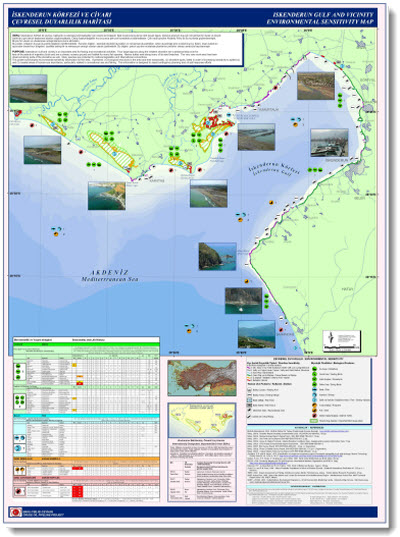Open the beach photo at top-left corner
The image size is (400, 537).
coord(28,89)
